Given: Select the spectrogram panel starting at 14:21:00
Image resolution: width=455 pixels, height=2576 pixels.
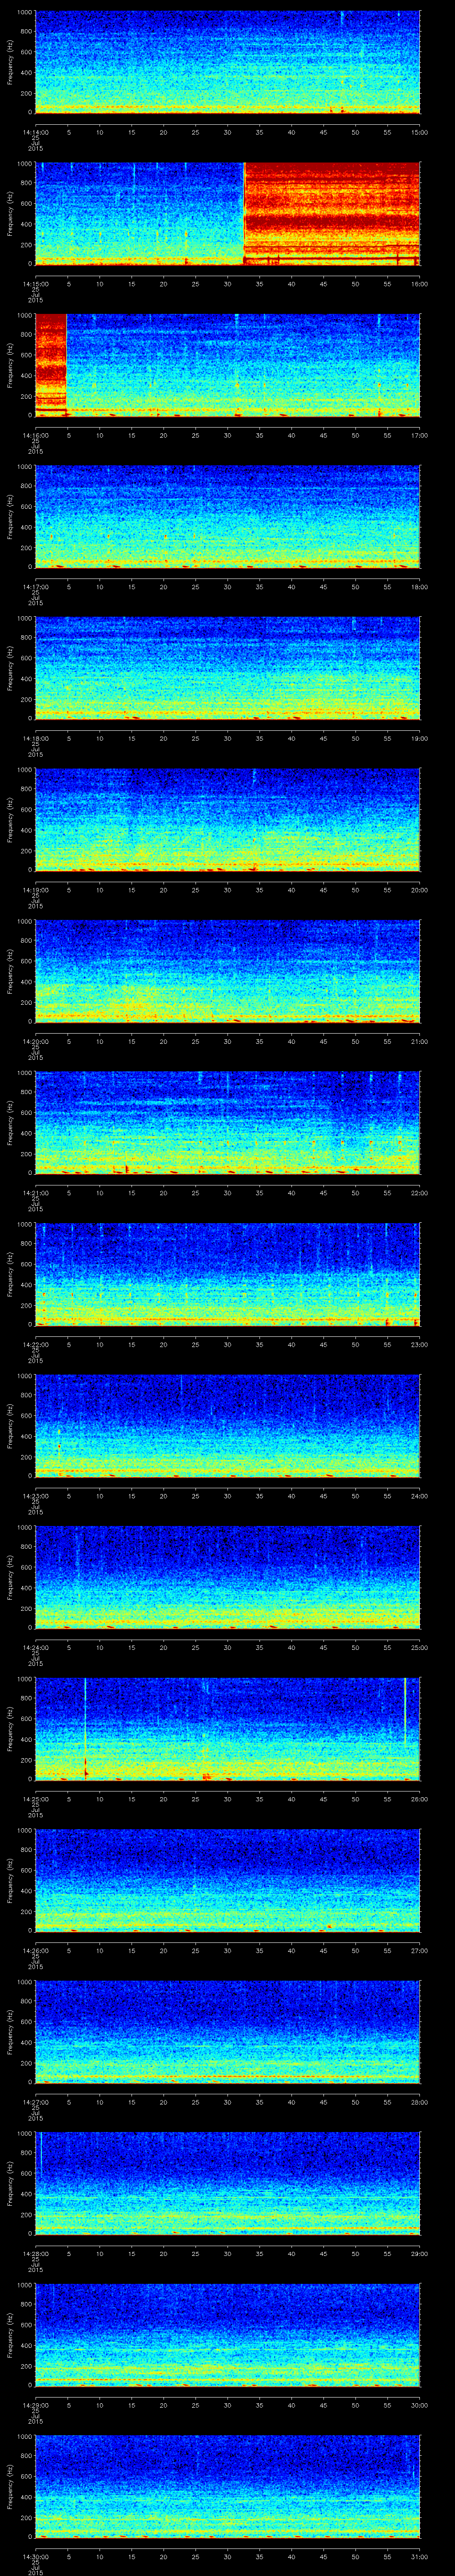Looking at the screenshot, I should pos(227,1122).
